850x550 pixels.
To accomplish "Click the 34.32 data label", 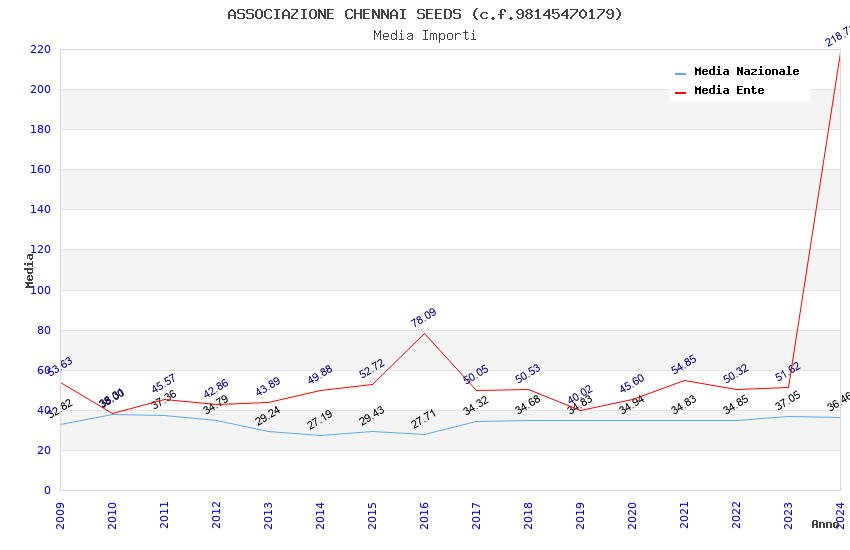I will [476, 406].
